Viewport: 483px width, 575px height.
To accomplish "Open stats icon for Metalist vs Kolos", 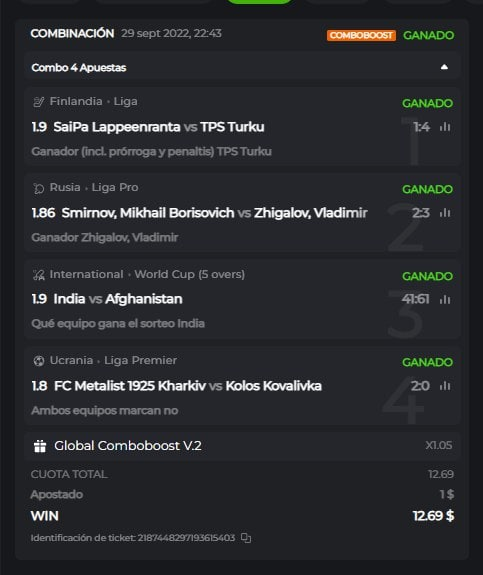I will 445,386.
